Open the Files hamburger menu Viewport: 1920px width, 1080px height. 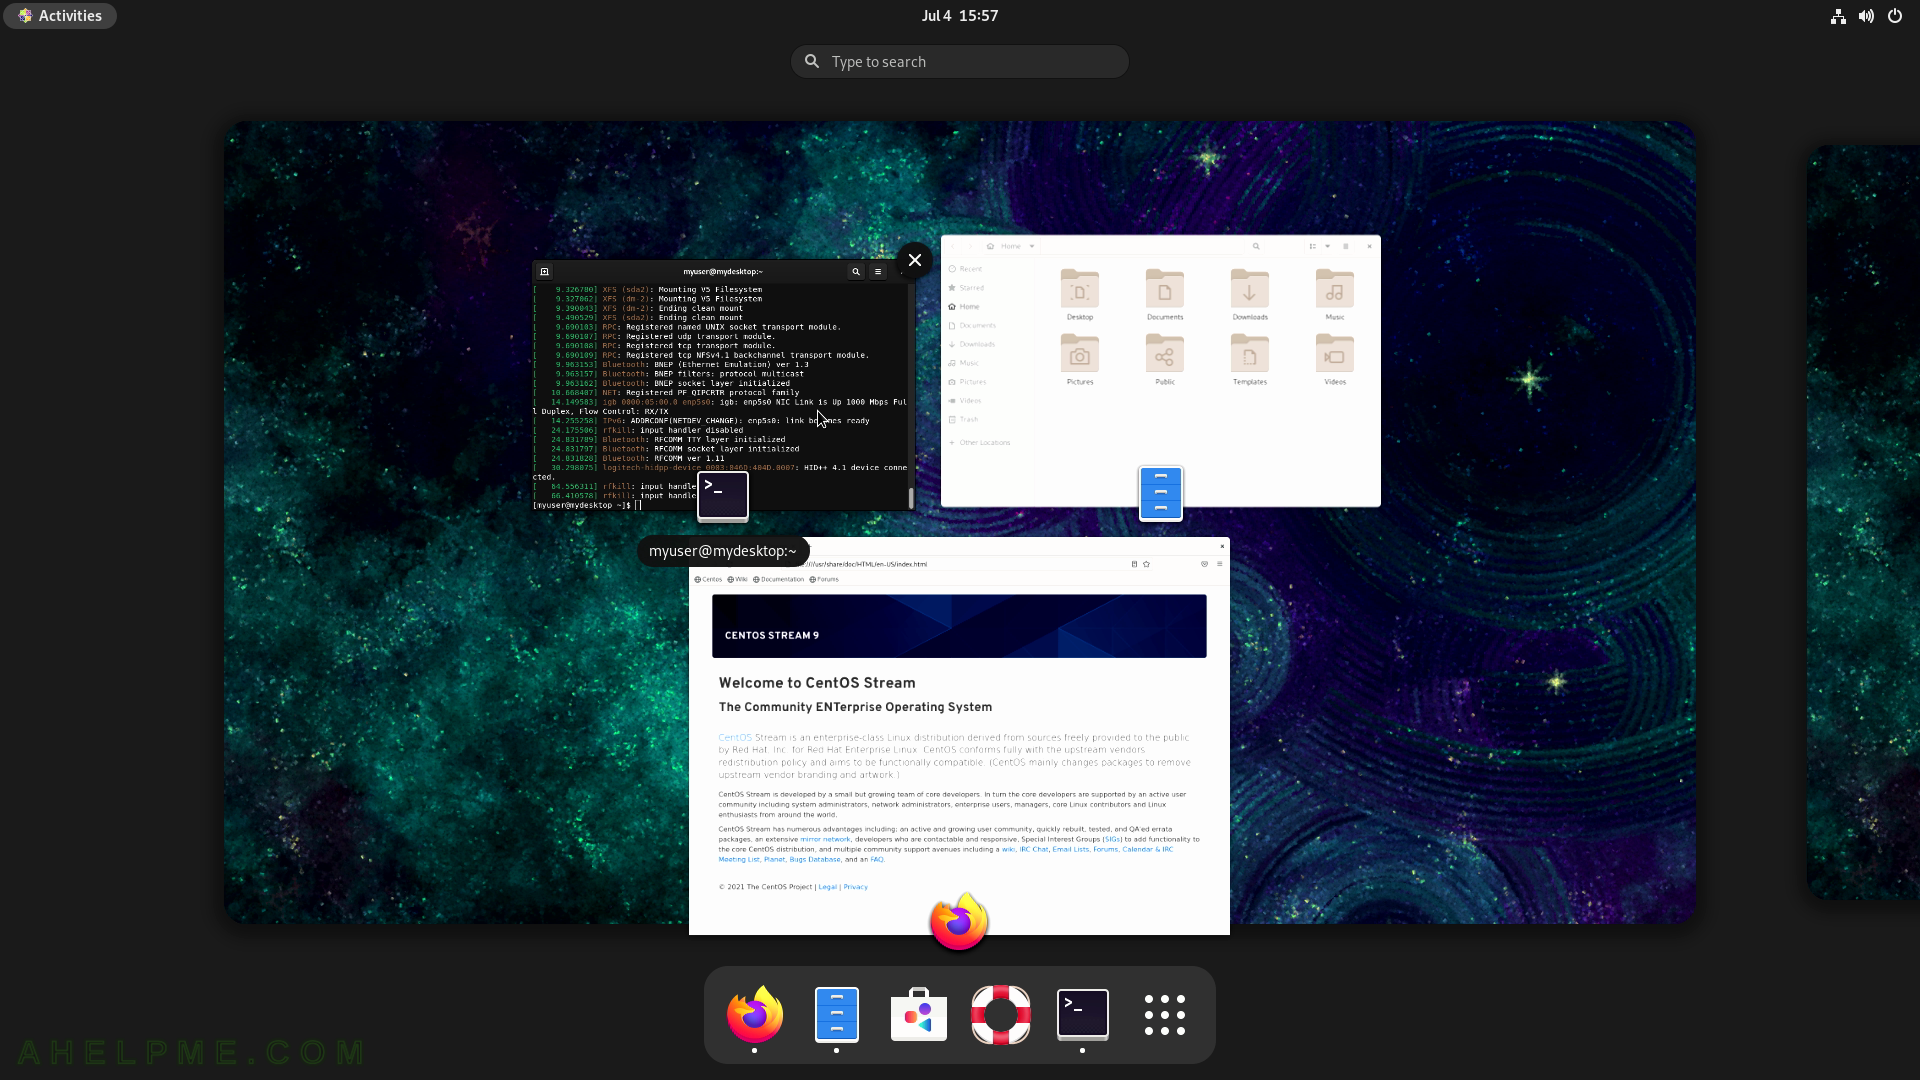(1346, 246)
